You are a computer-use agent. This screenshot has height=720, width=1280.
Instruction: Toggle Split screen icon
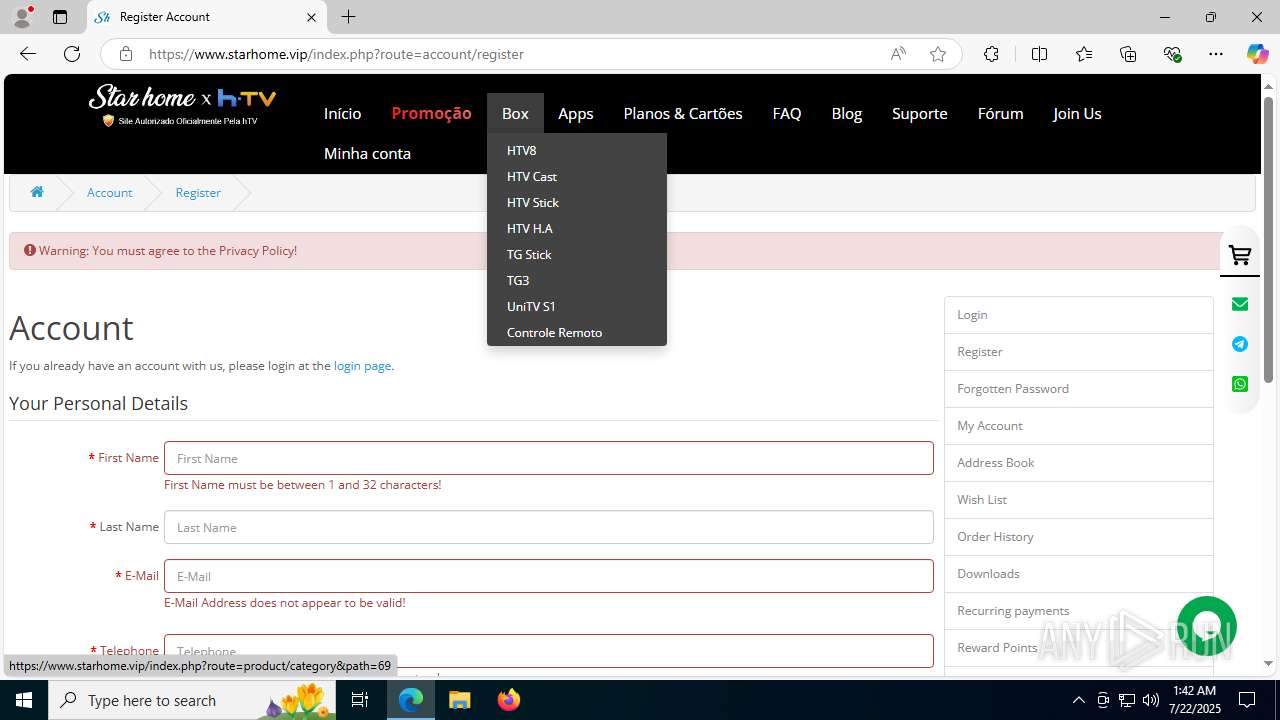coord(1040,54)
